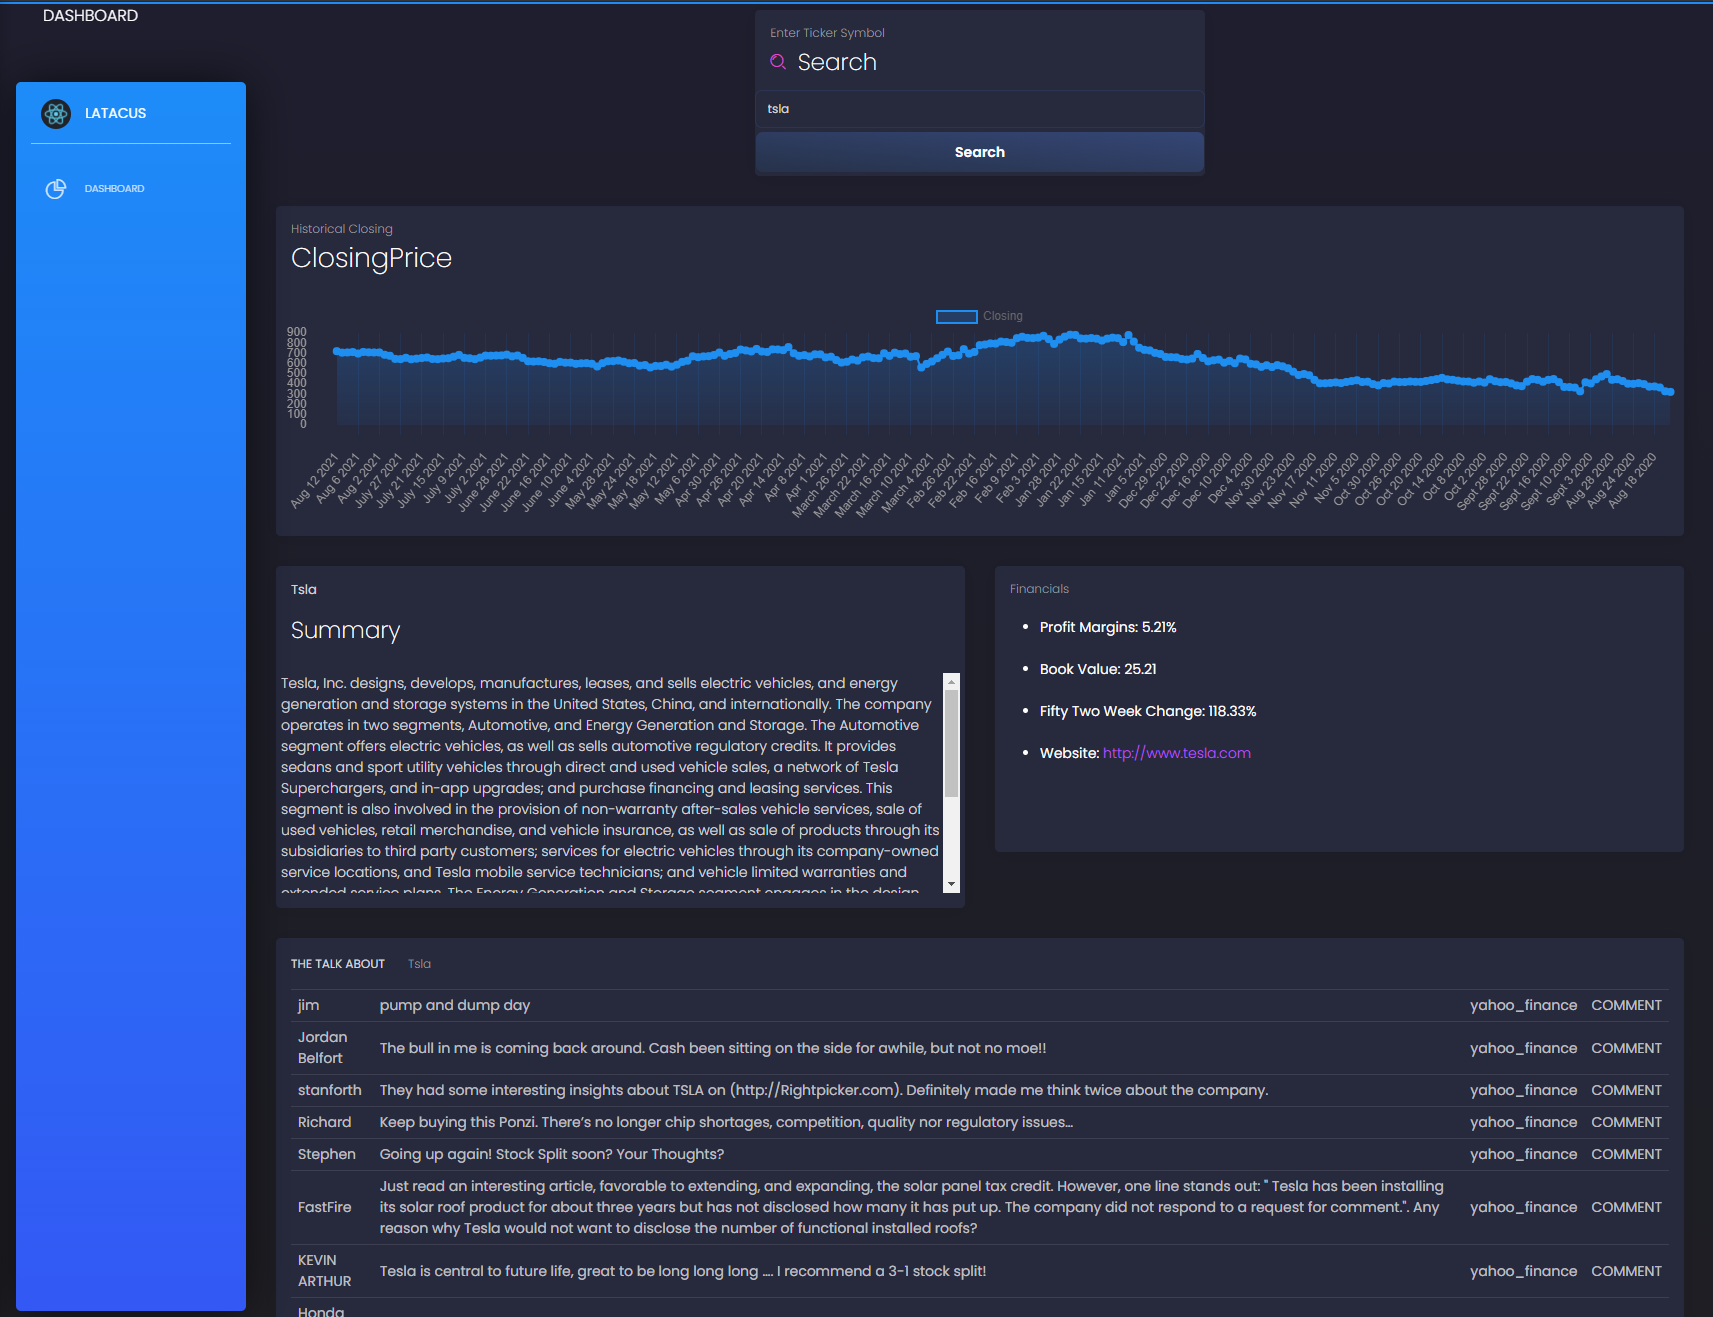Click the Dashboard pie chart icon

point(56,189)
